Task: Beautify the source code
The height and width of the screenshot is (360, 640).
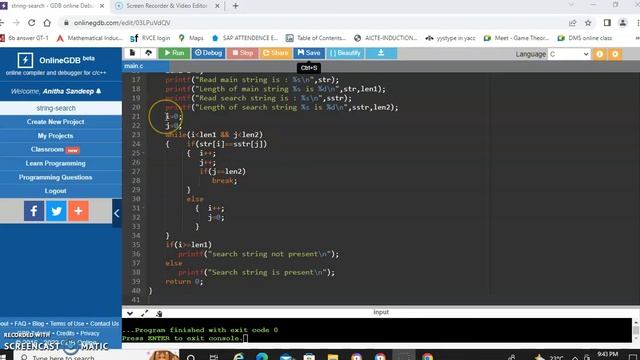Action: pos(345,53)
